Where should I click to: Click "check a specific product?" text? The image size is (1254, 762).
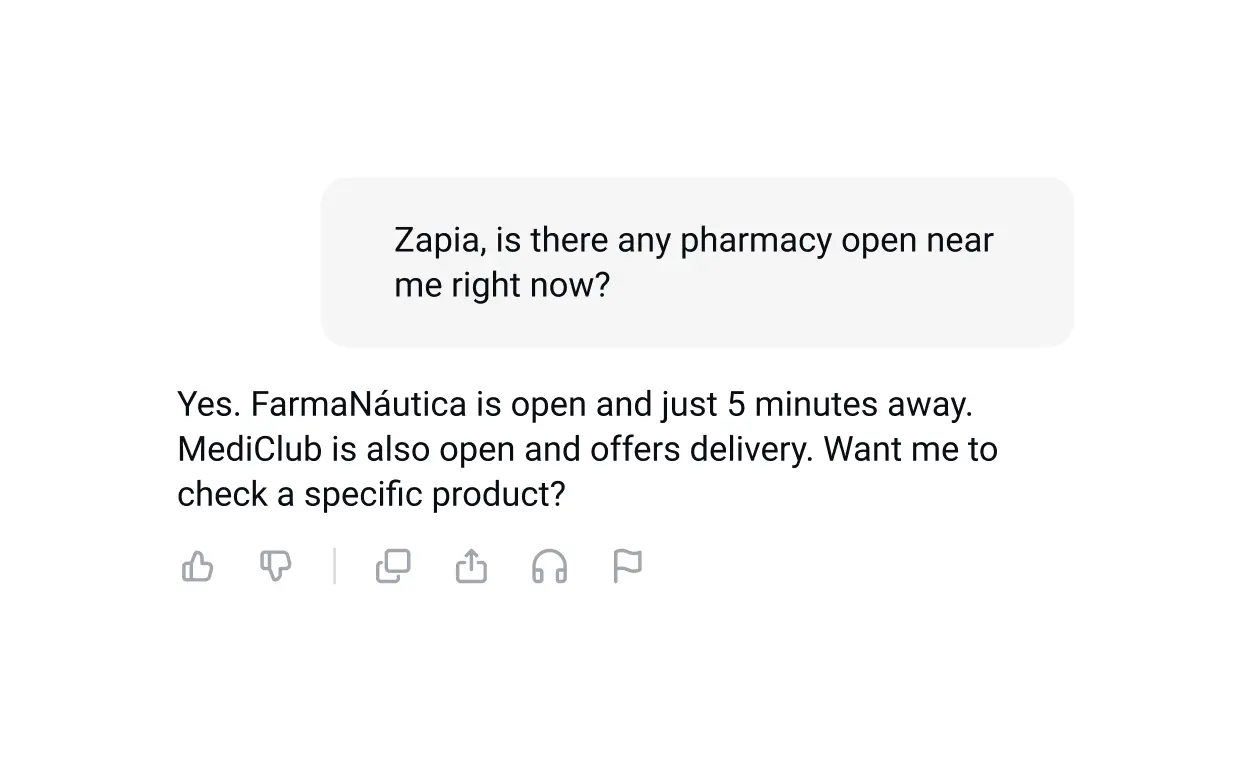tap(371, 495)
